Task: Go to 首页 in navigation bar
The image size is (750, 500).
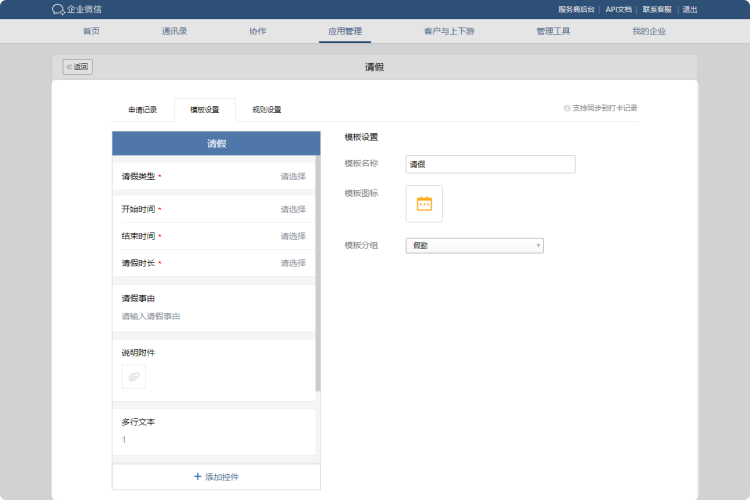Action: coord(91,31)
